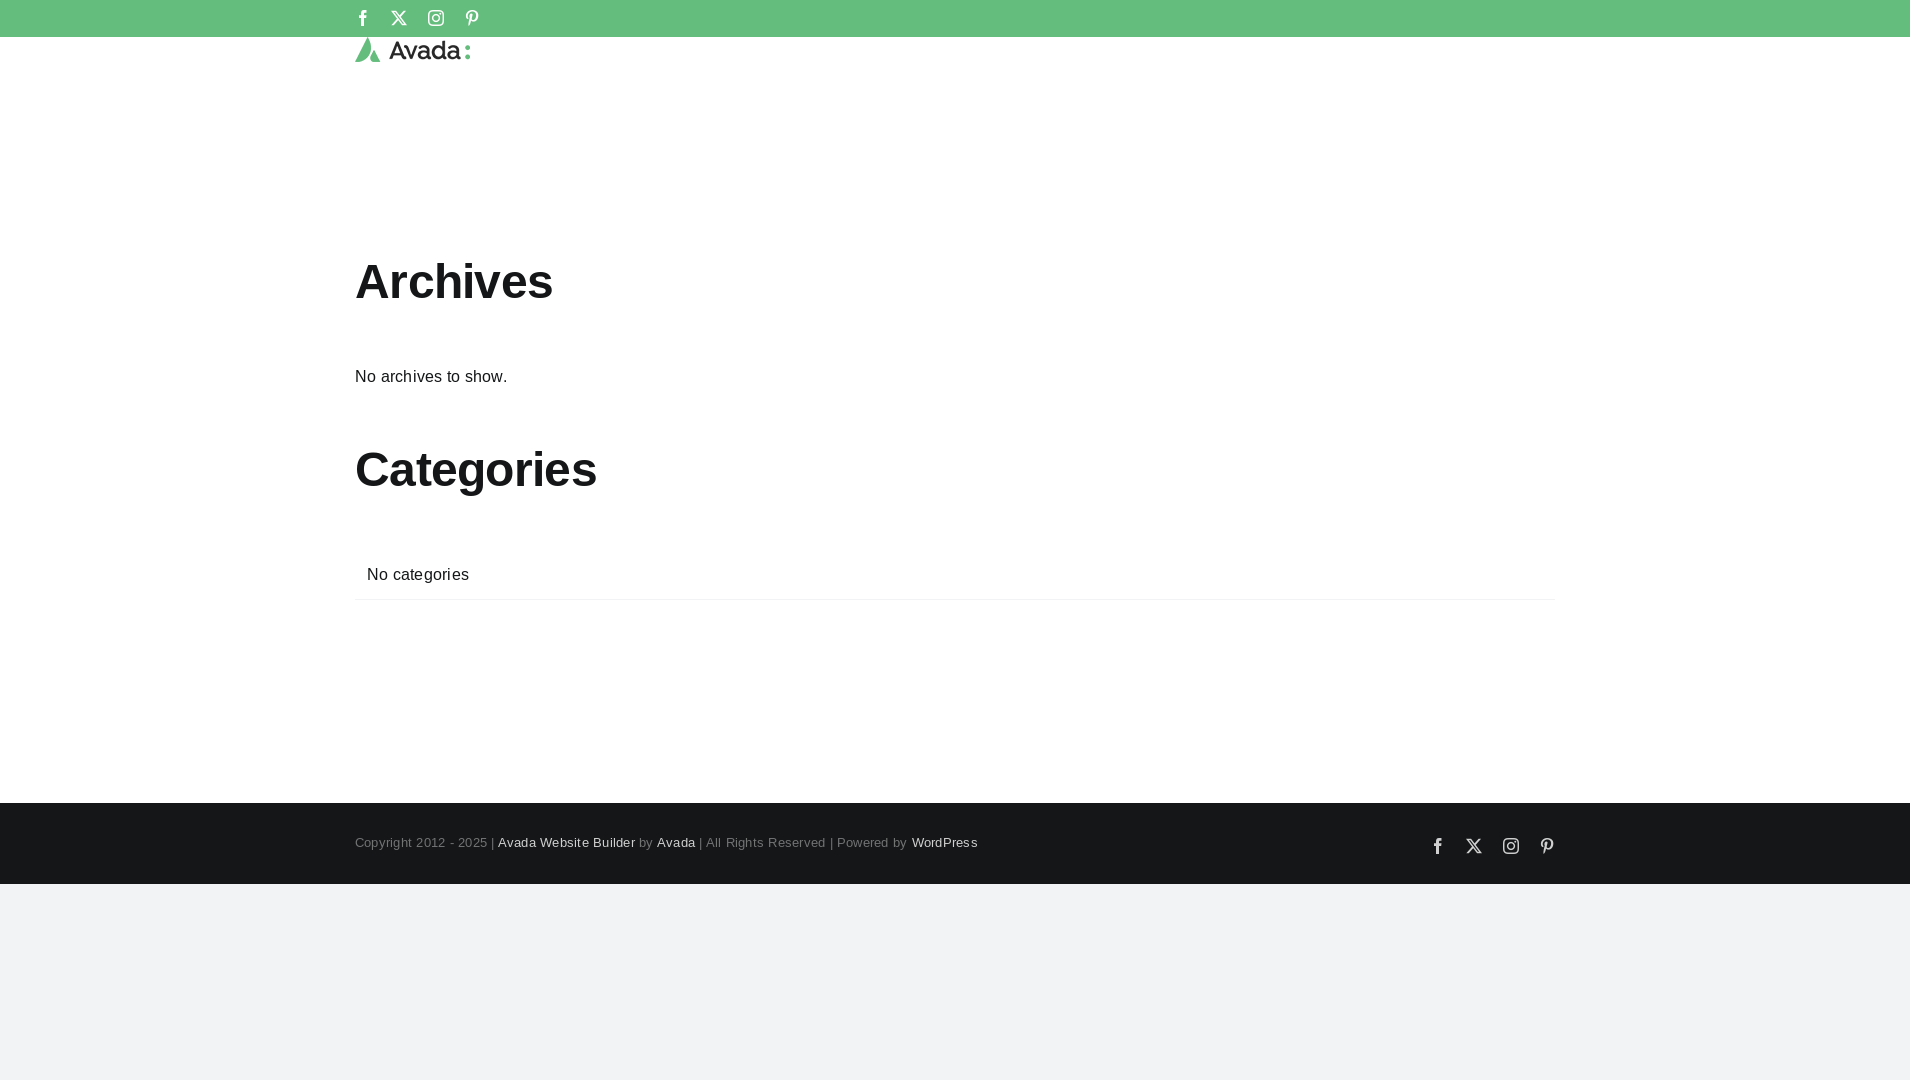Click the Avada link in footer

coord(676,843)
